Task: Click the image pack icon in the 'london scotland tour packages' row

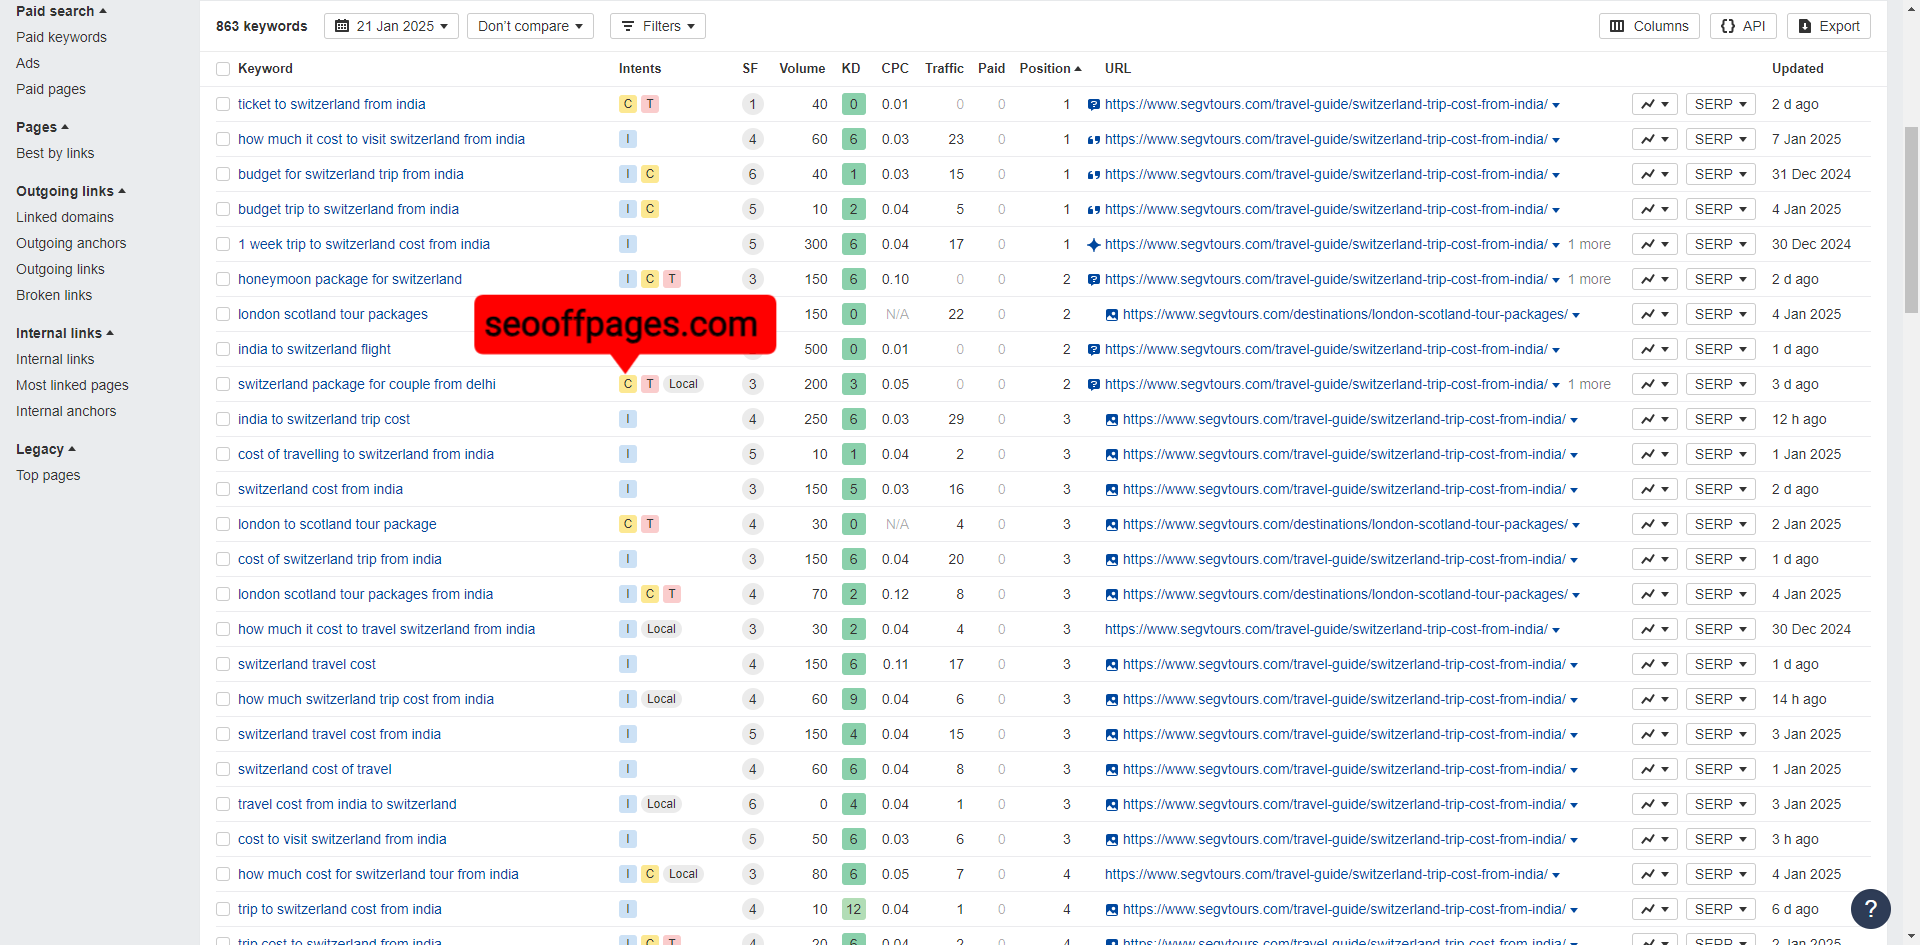Action: 1111,315
